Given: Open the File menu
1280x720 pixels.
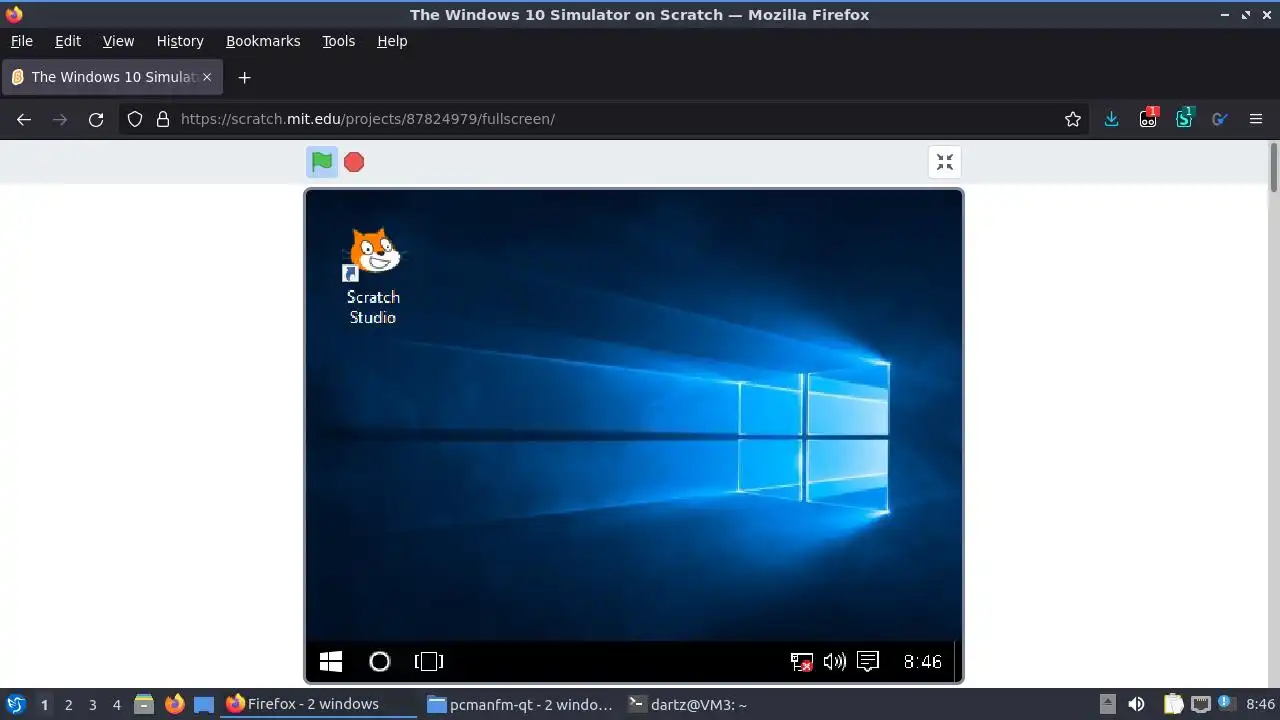Looking at the screenshot, I should click(21, 41).
